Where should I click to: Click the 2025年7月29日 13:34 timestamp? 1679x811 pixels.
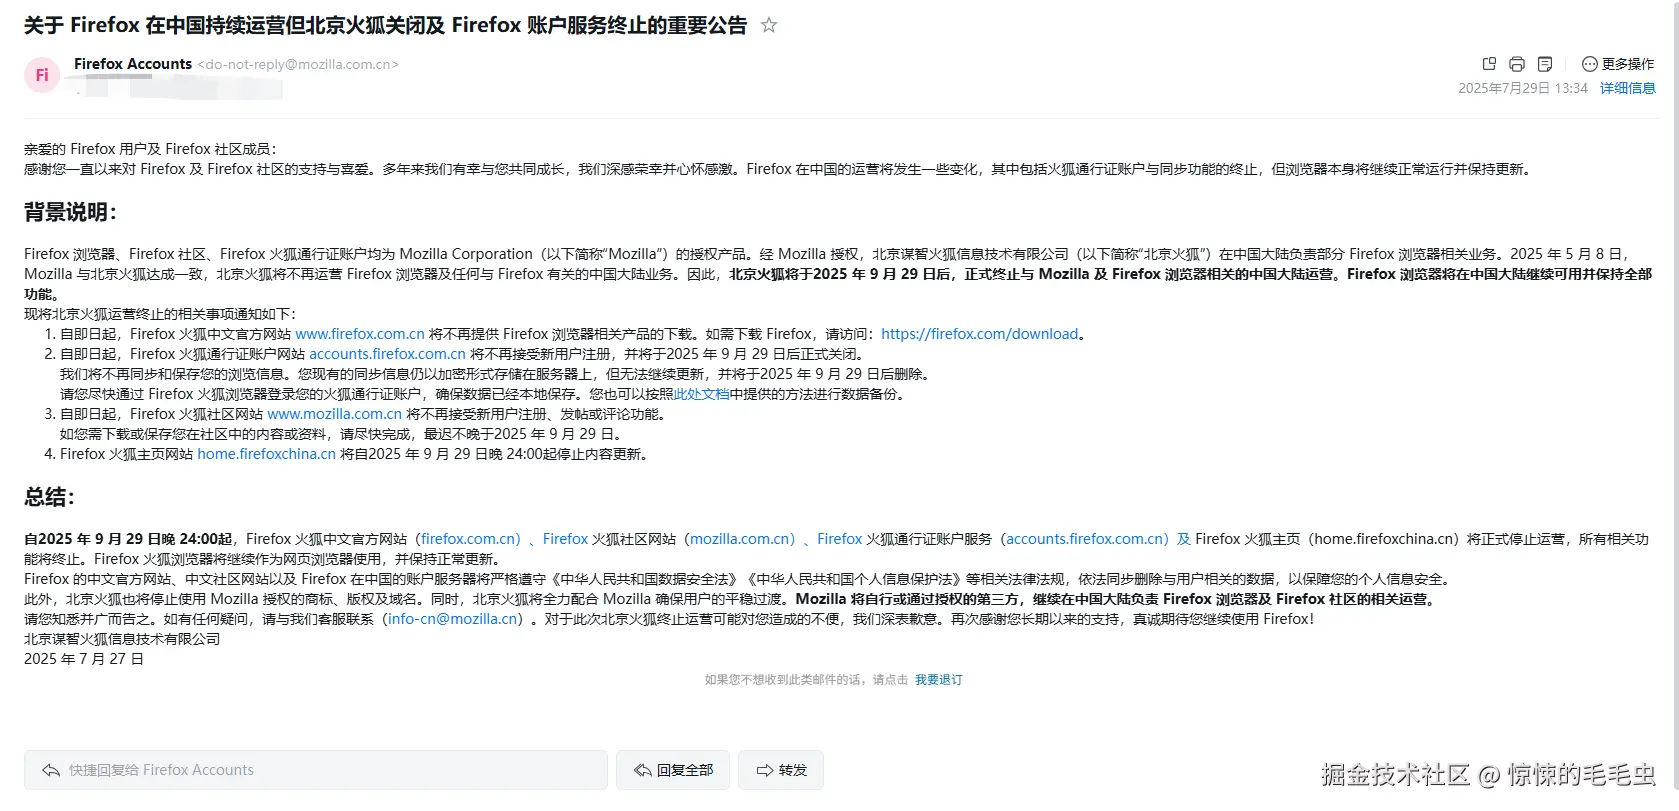(x=1522, y=88)
